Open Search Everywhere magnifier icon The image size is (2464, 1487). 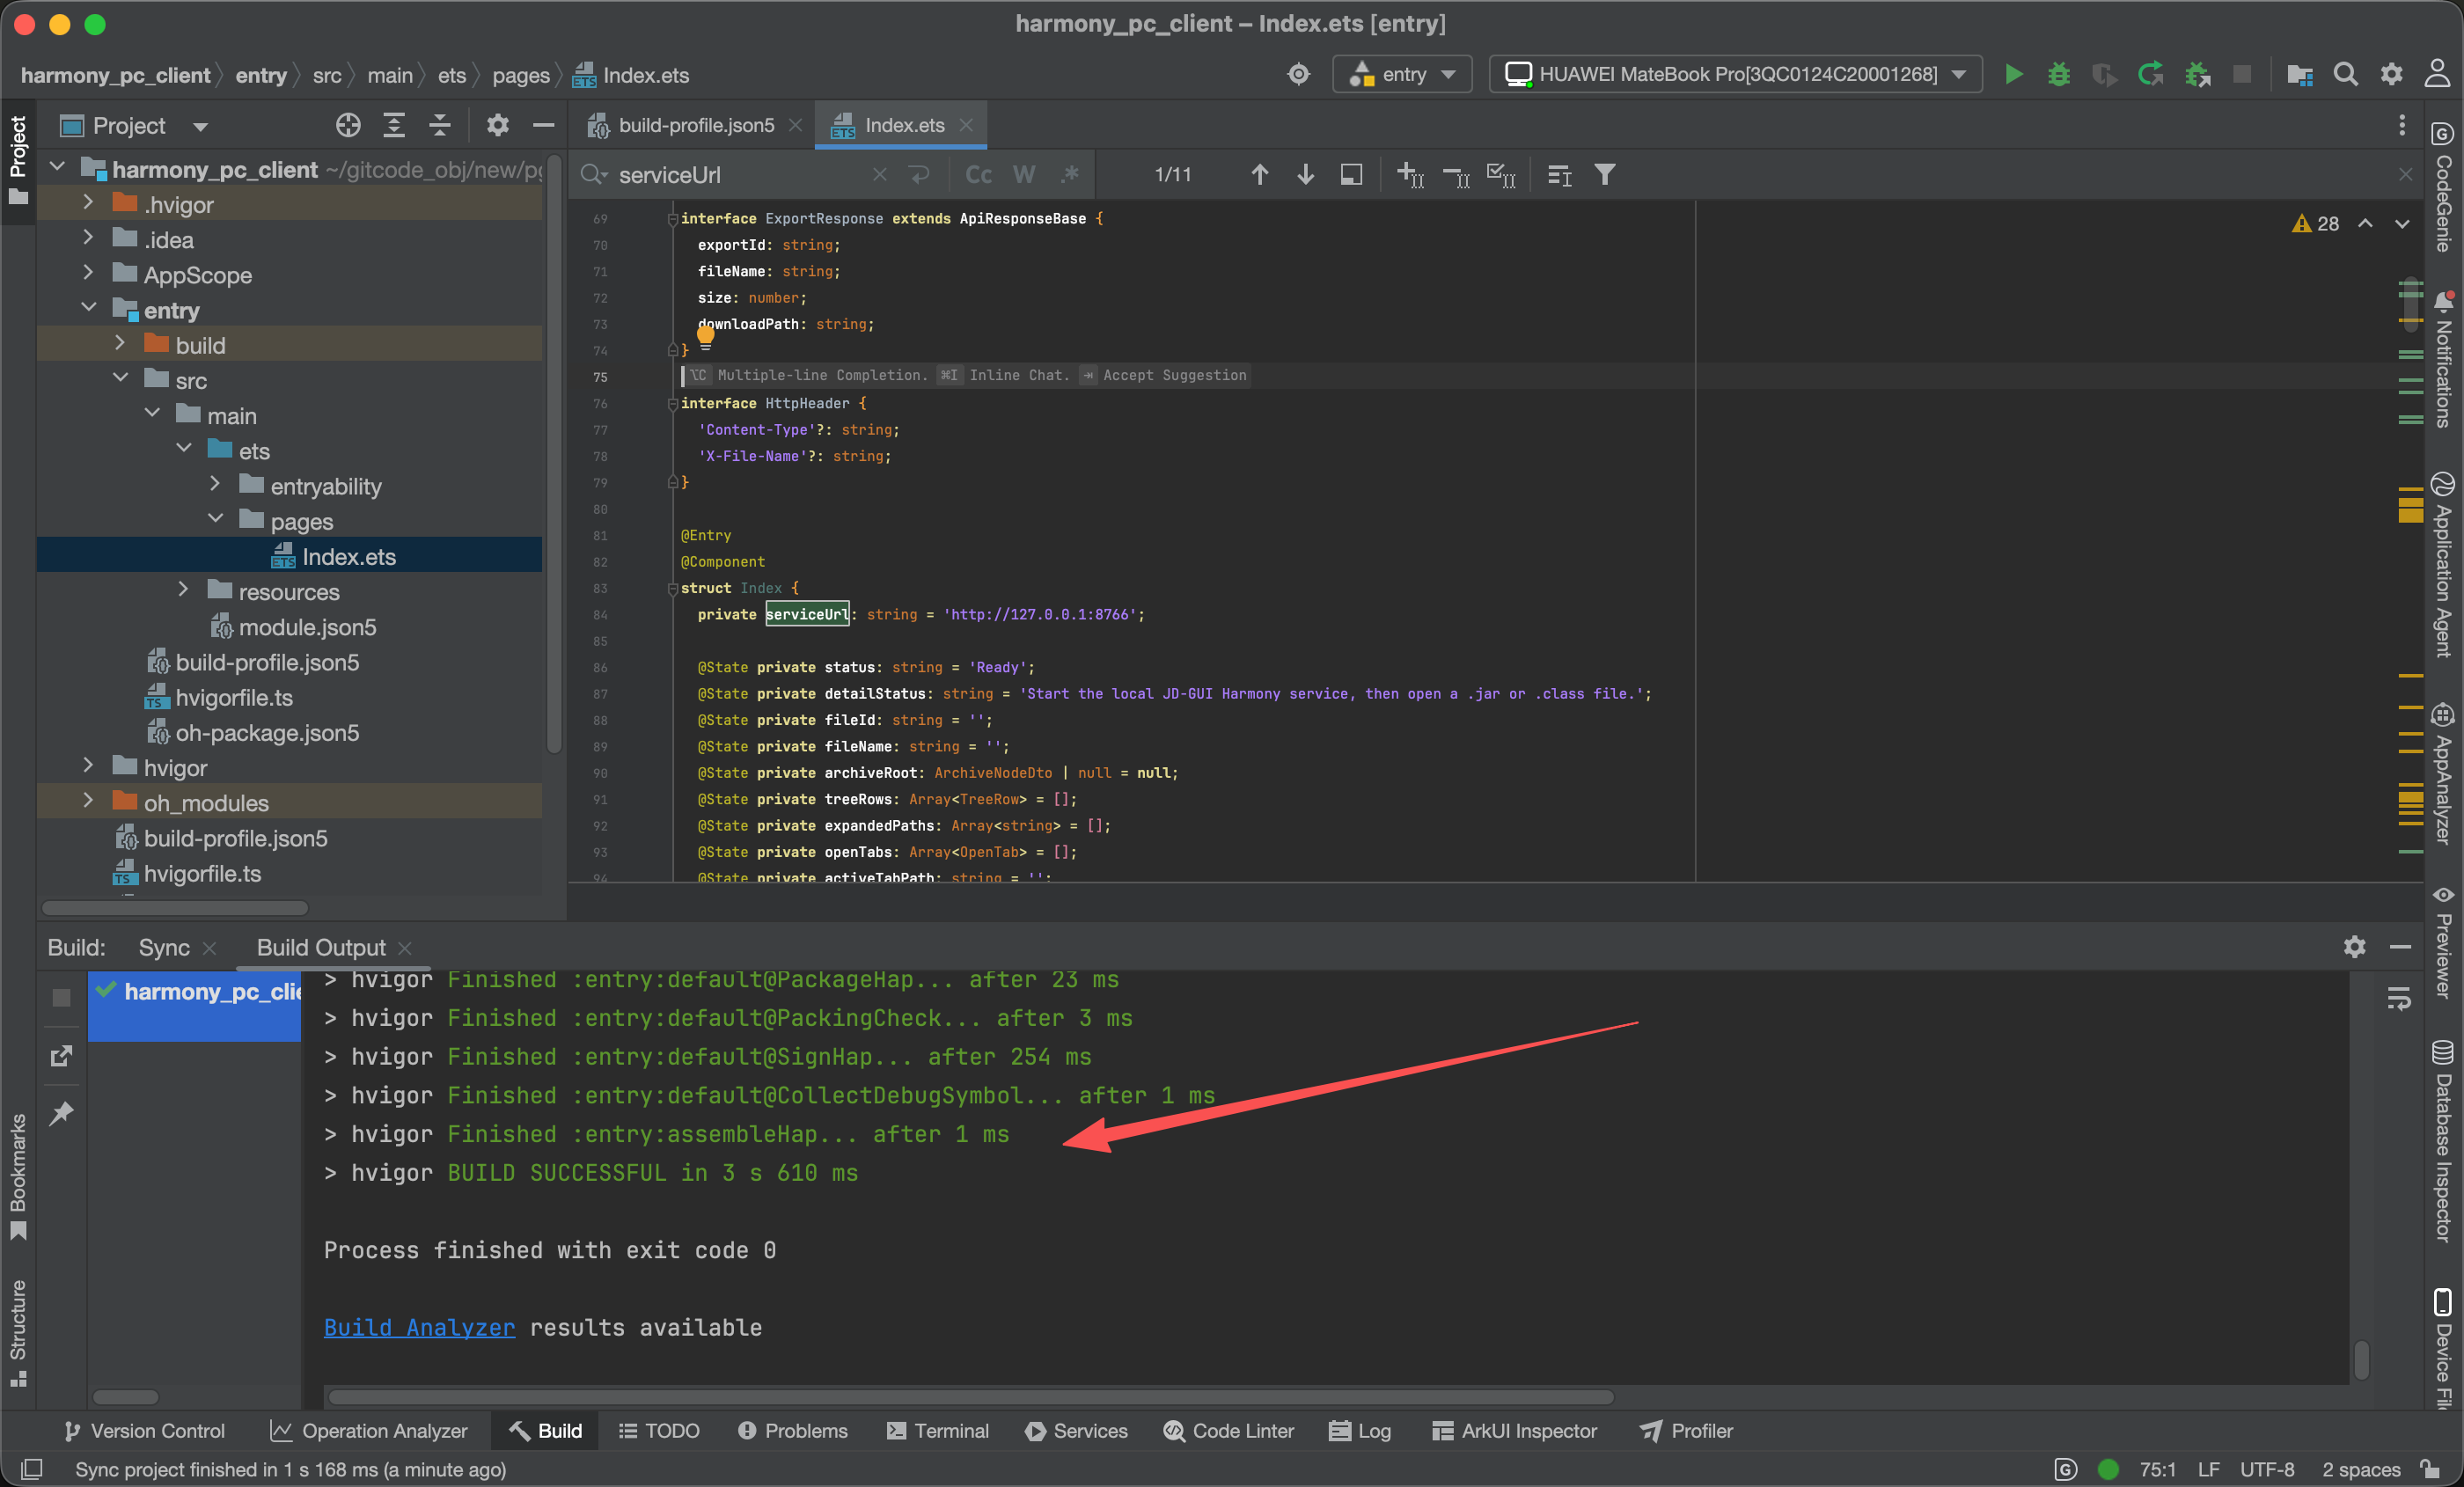(x=2345, y=74)
